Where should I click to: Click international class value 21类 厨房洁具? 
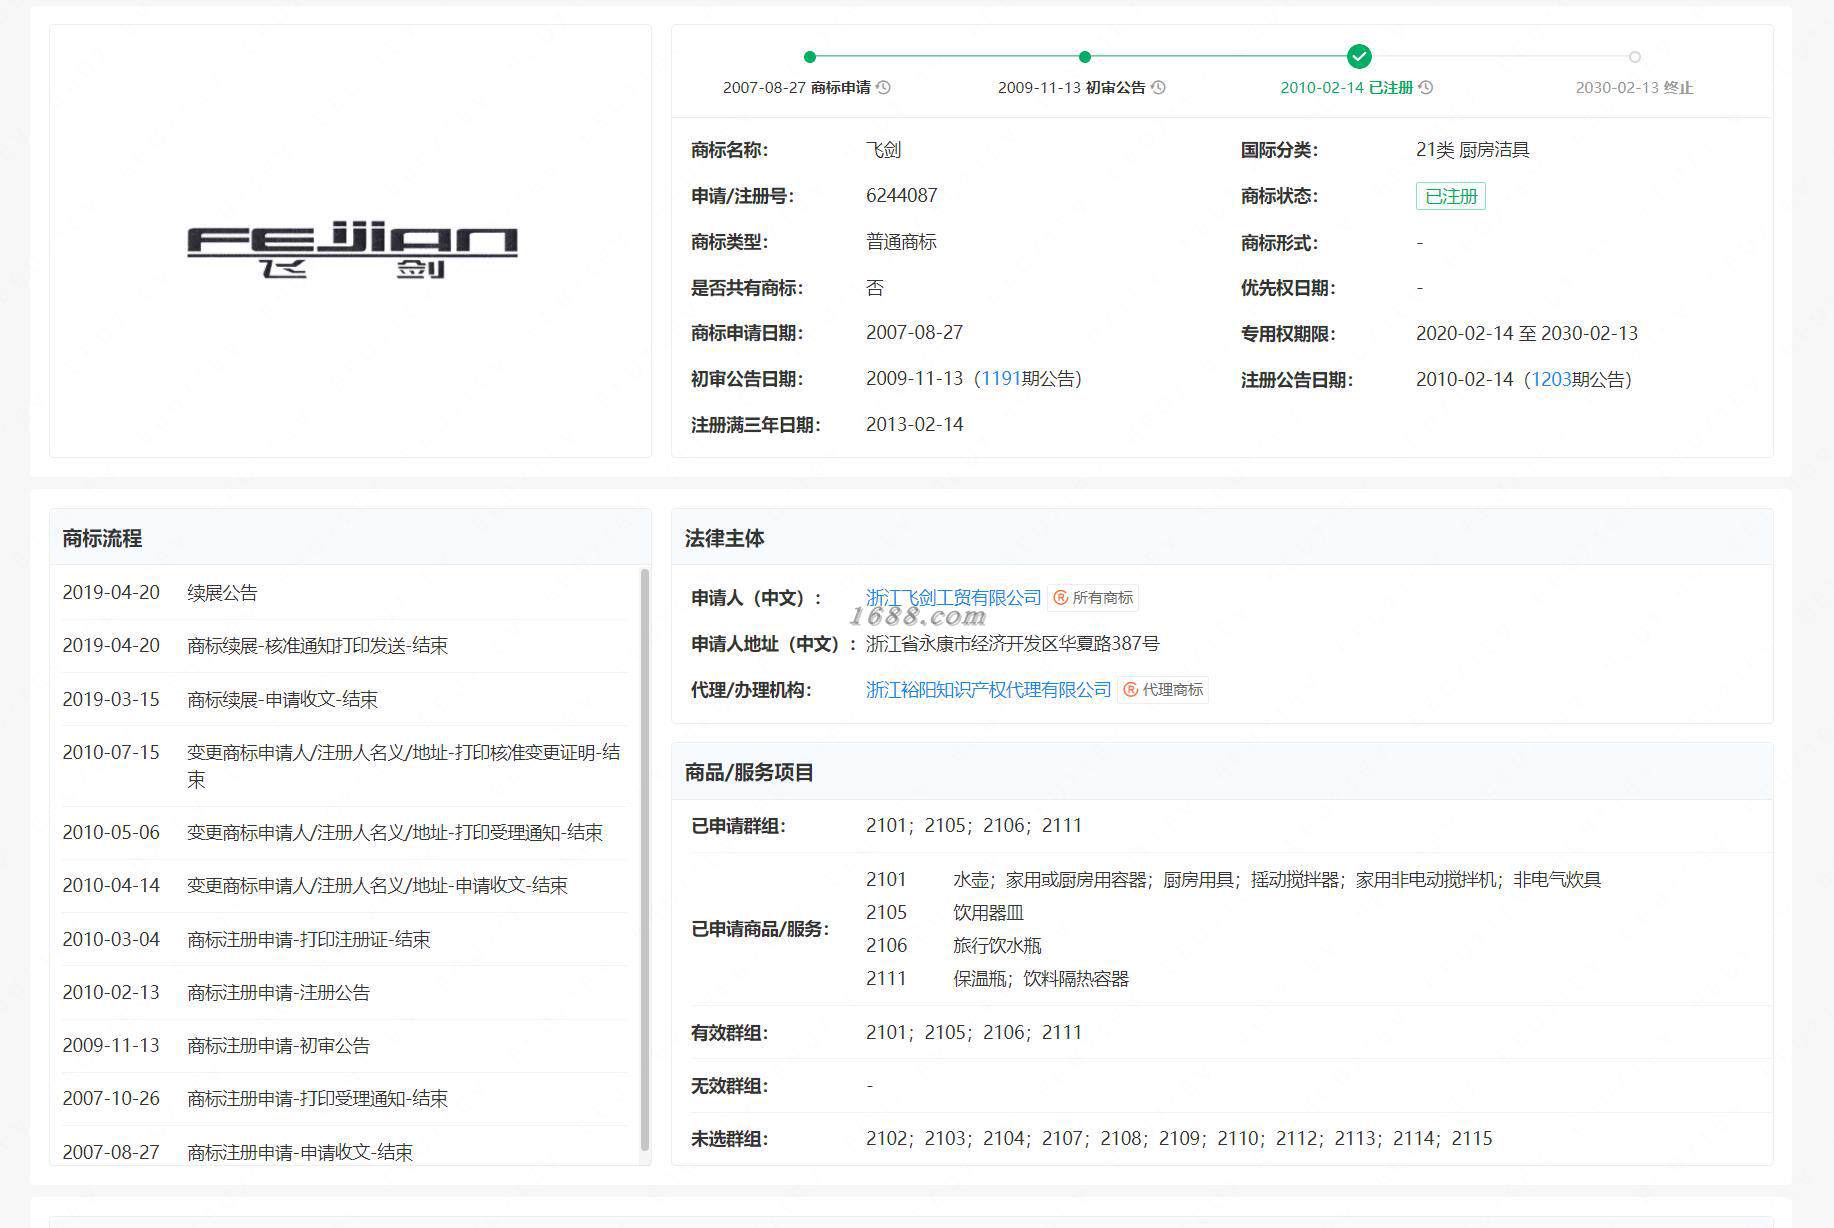(1473, 150)
